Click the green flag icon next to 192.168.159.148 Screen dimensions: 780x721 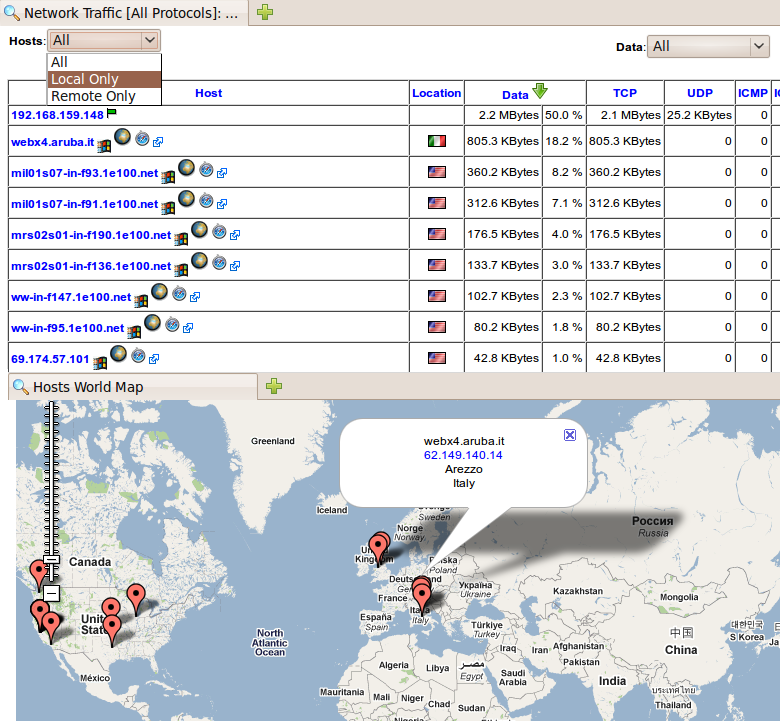pos(111,112)
